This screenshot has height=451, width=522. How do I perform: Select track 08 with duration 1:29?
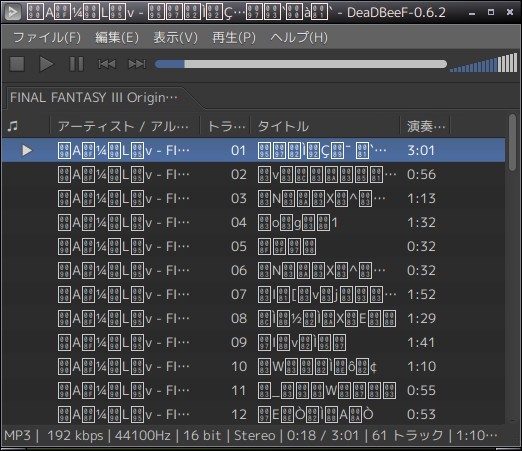coord(253,318)
